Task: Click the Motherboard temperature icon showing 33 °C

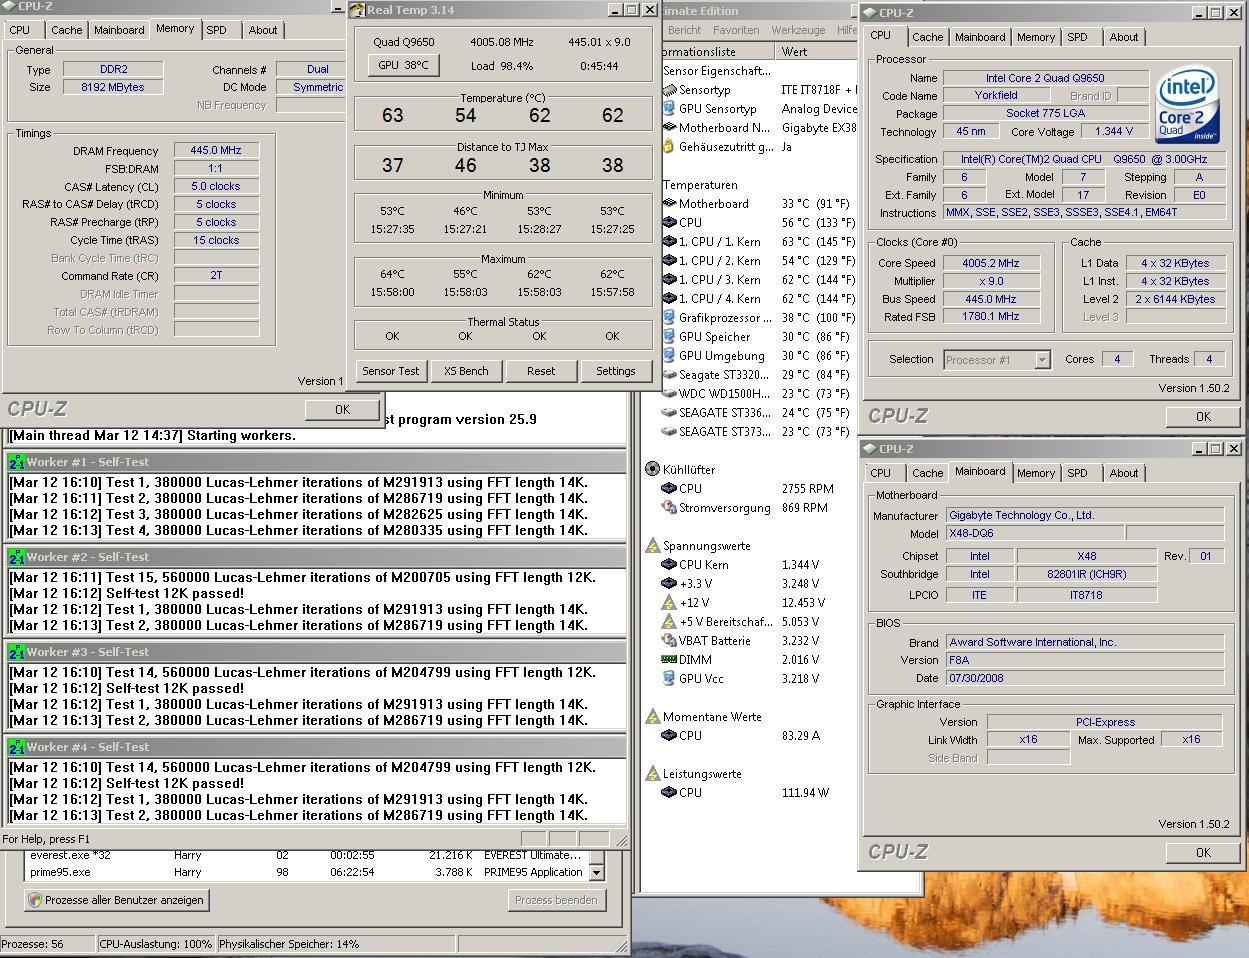Action: coord(669,204)
